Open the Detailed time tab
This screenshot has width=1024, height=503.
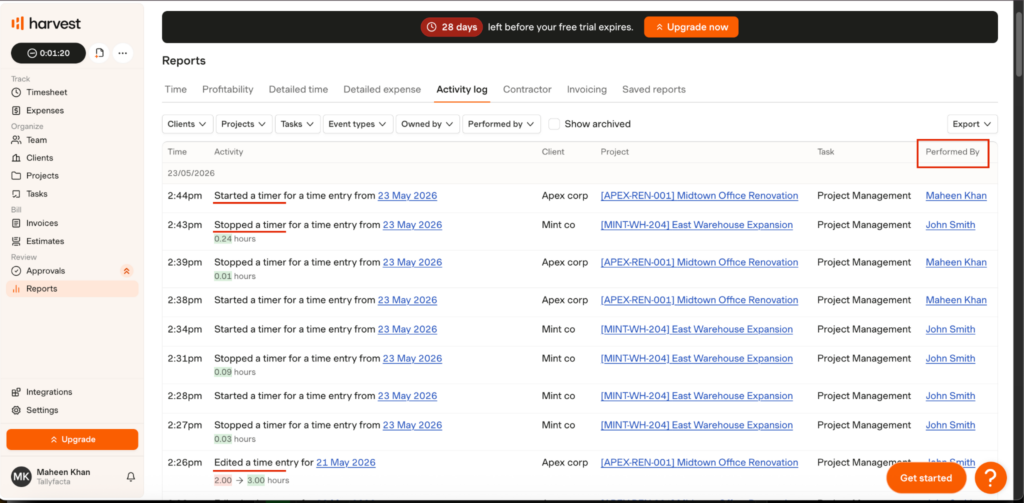coord(298,89)
